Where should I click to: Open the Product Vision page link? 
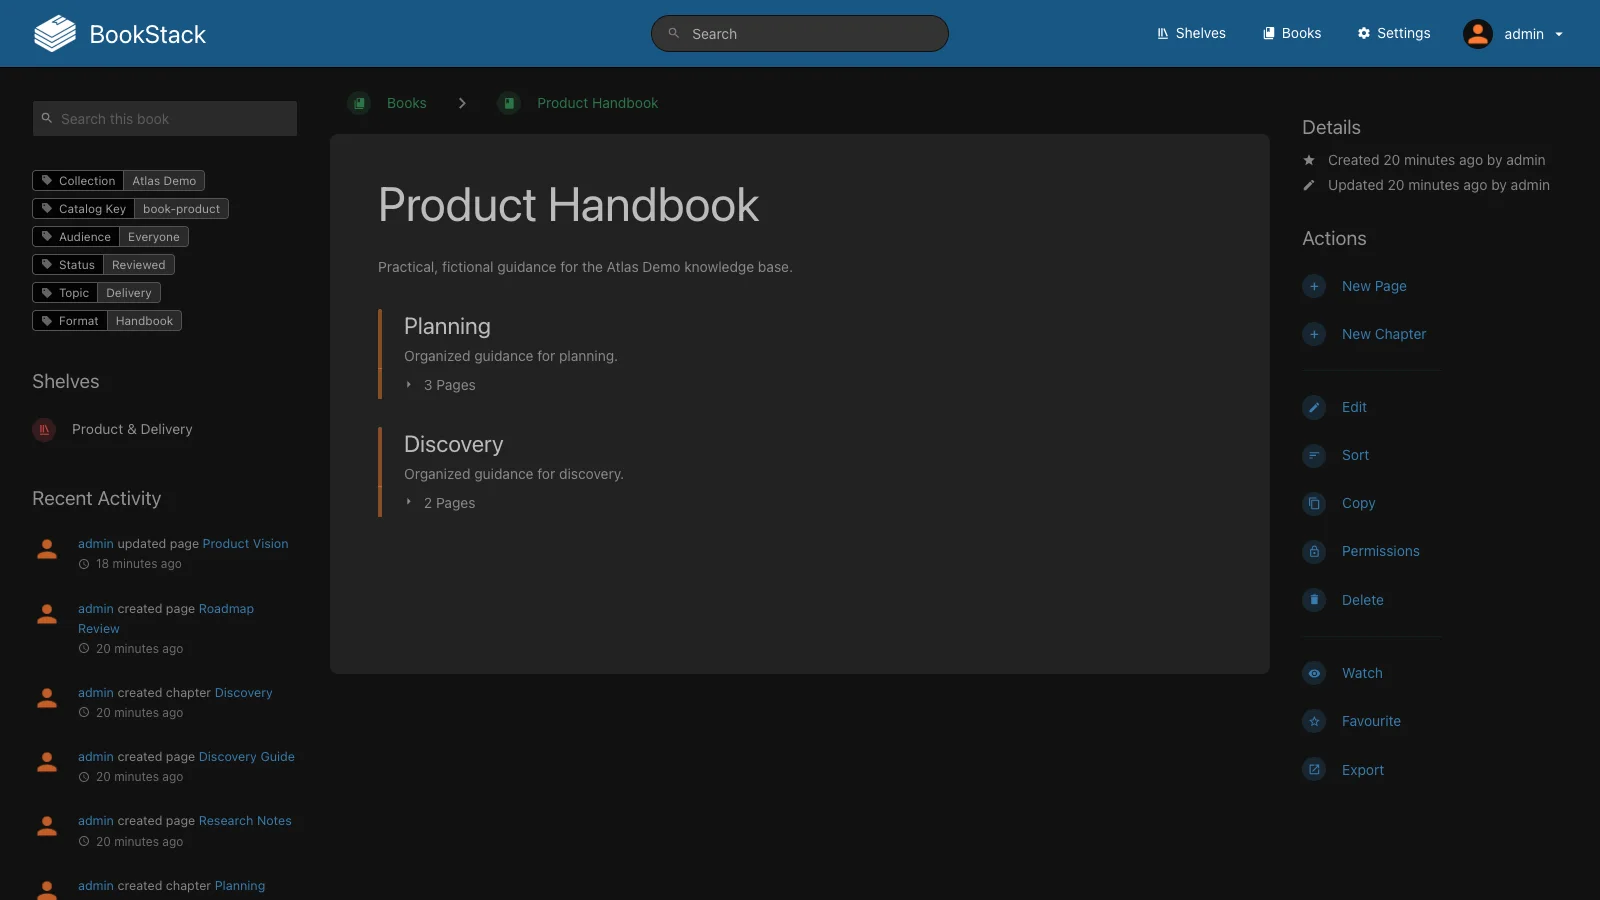[x=245, y=544]
